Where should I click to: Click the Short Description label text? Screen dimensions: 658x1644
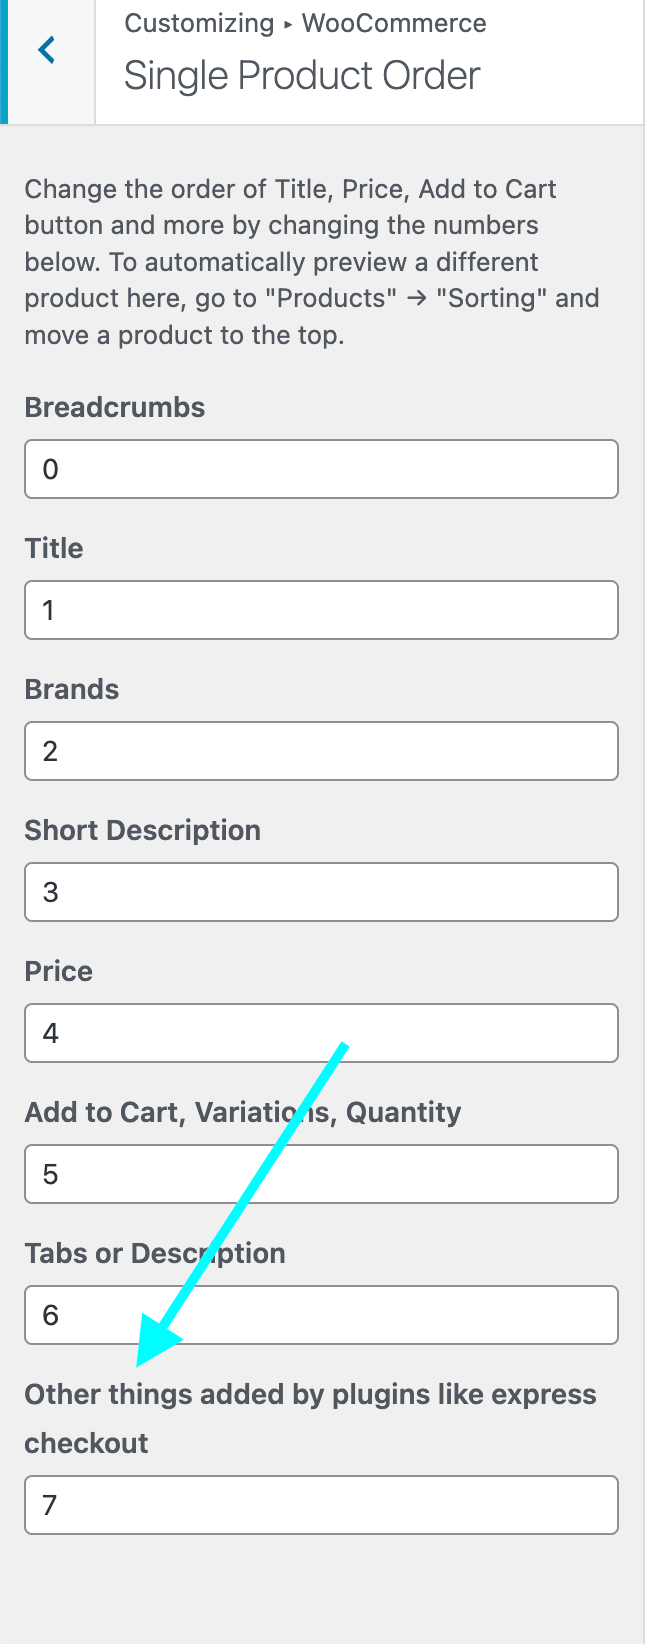point(143,831)
